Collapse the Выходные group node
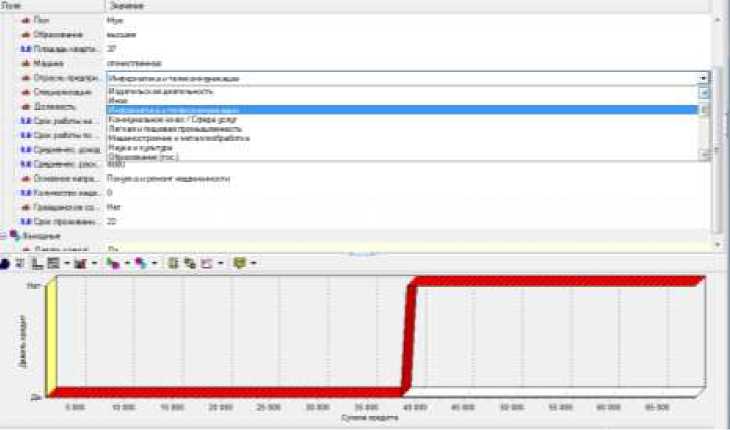 click(3, 236)
